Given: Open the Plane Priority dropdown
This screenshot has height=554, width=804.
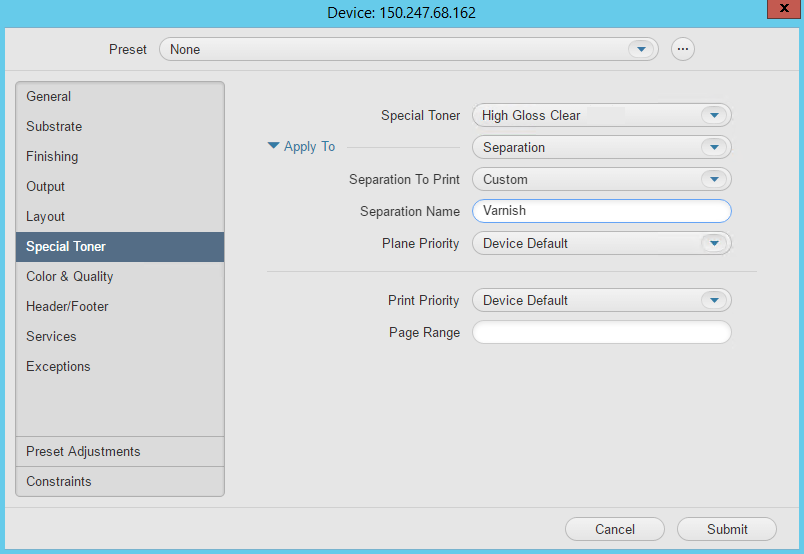Looking at the screenshot, I should (712, 243).
